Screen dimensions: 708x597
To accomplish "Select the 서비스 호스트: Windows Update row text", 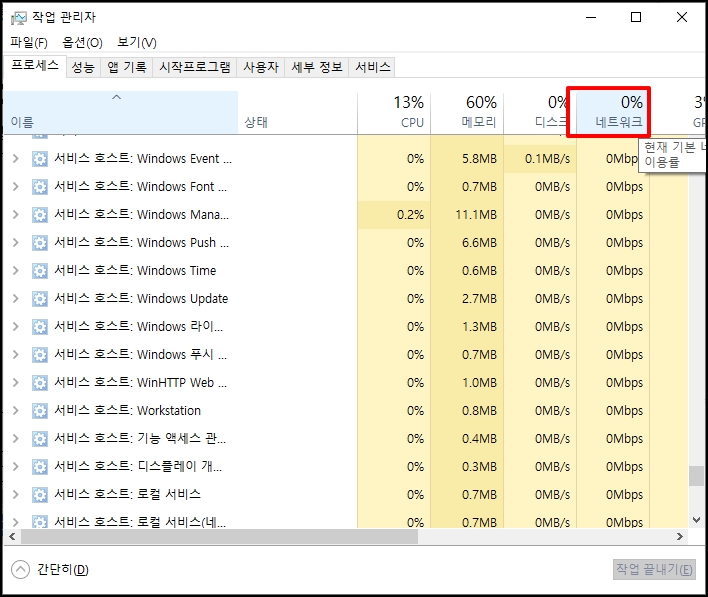I will pos(141,299).
